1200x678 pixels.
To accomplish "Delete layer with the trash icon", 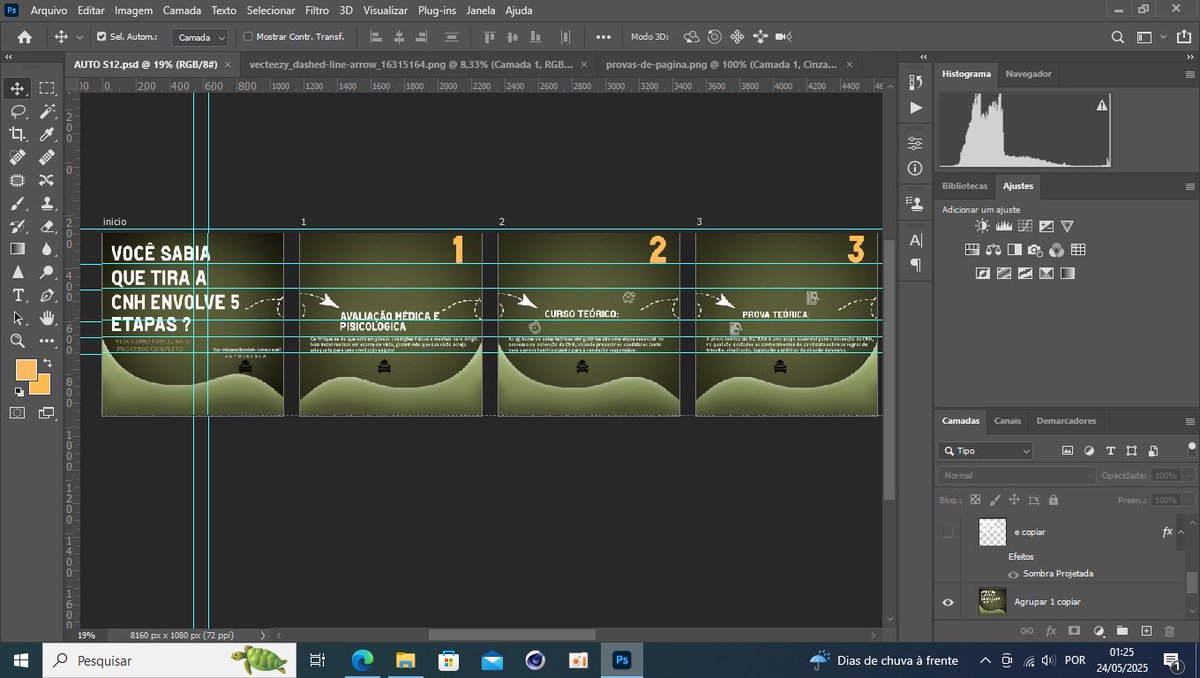I will point(1169,631).
